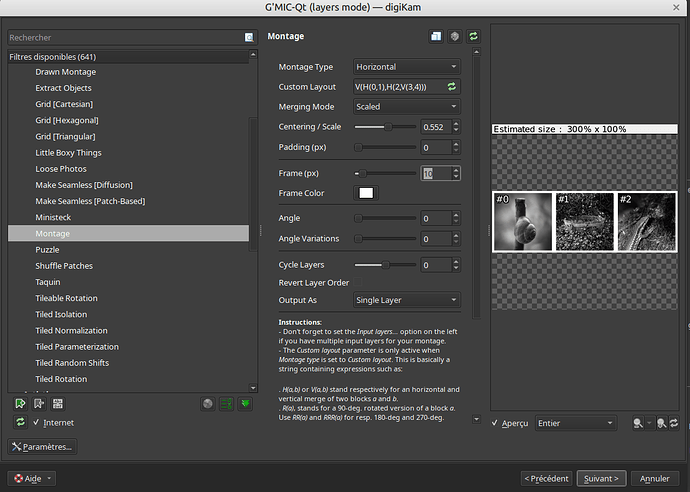Viewport: 690px width, 492px height.
Task: Click the green expand/collapse list icon
Action: click(x=227, y=404)
